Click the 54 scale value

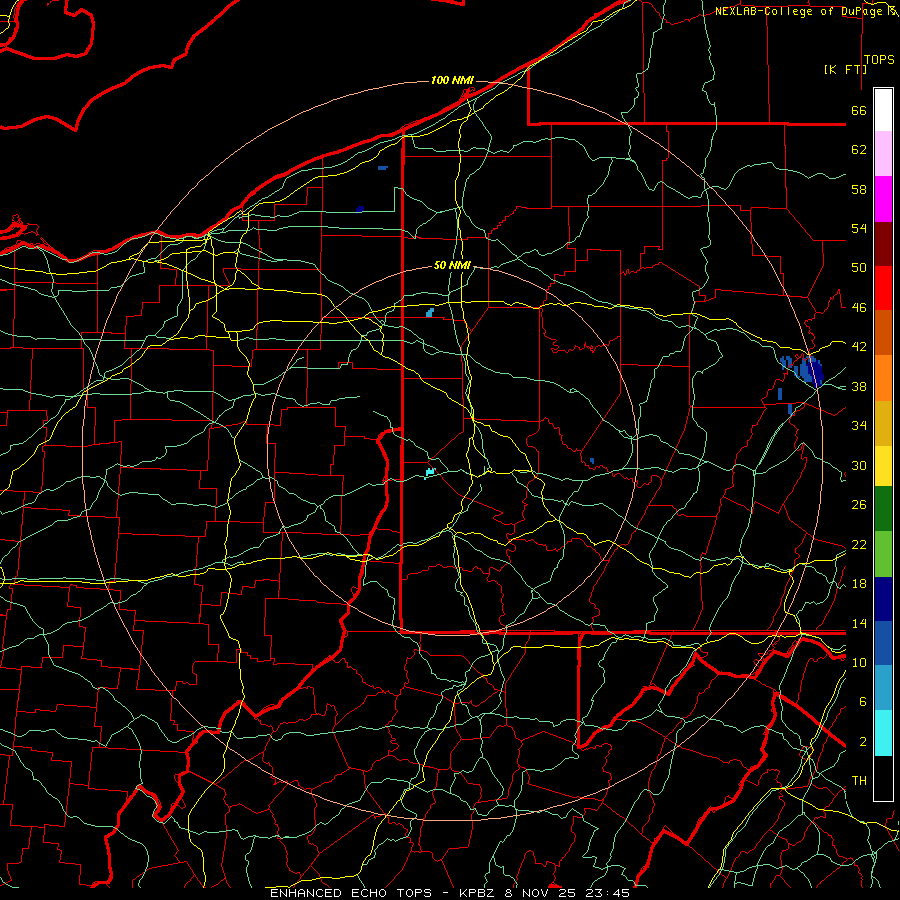[859, 228]
